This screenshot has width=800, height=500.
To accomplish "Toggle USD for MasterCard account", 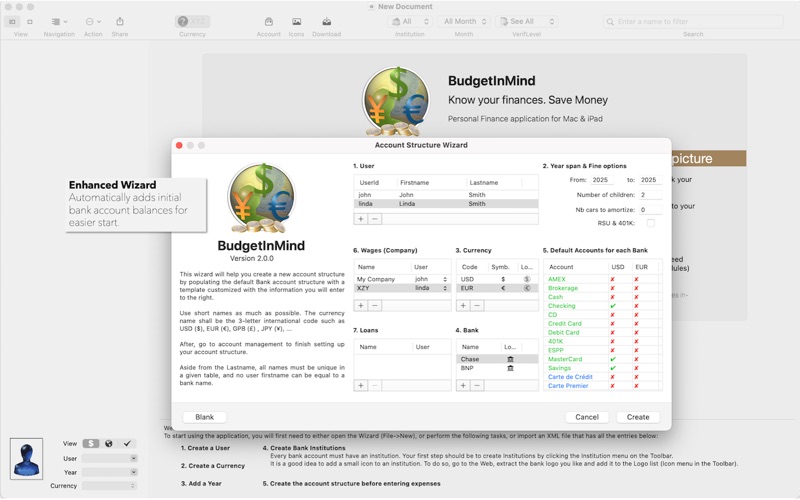I will click(x=613, y=359).
